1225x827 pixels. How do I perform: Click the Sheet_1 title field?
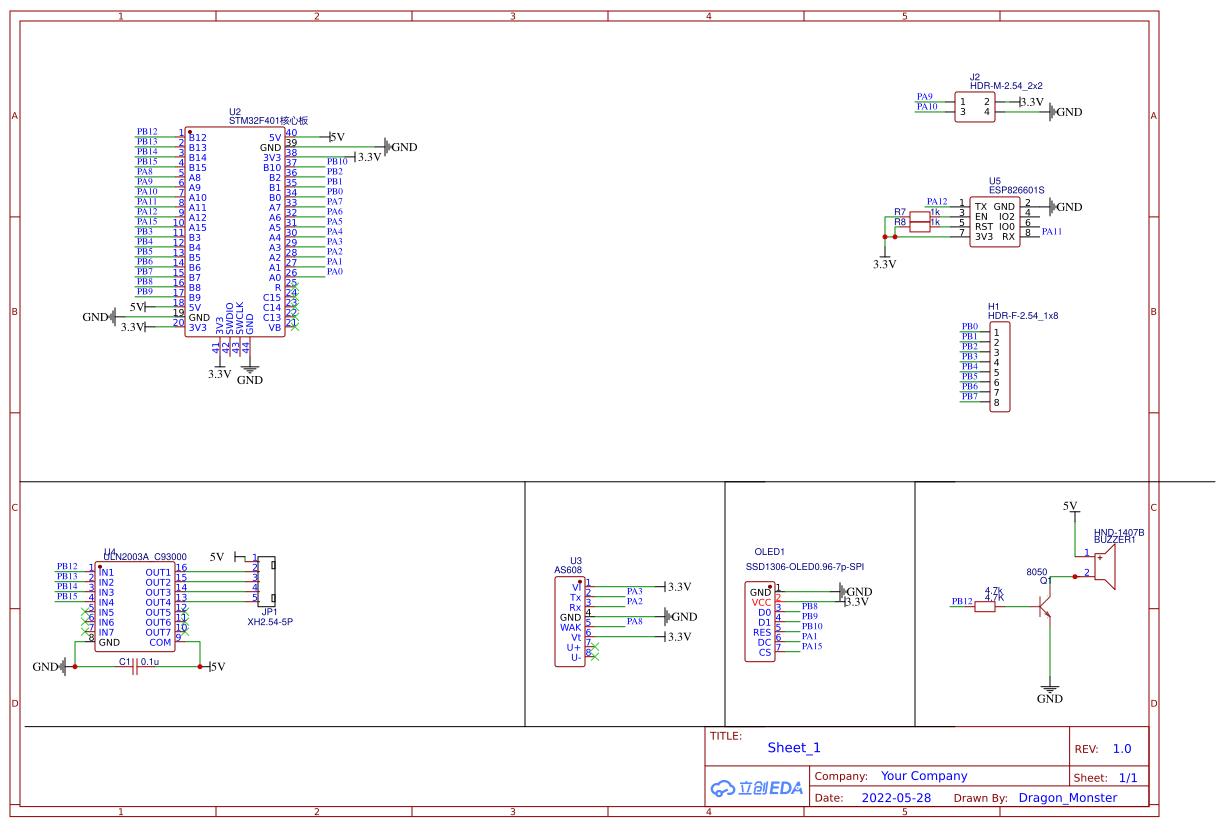[x=794, y=747]
